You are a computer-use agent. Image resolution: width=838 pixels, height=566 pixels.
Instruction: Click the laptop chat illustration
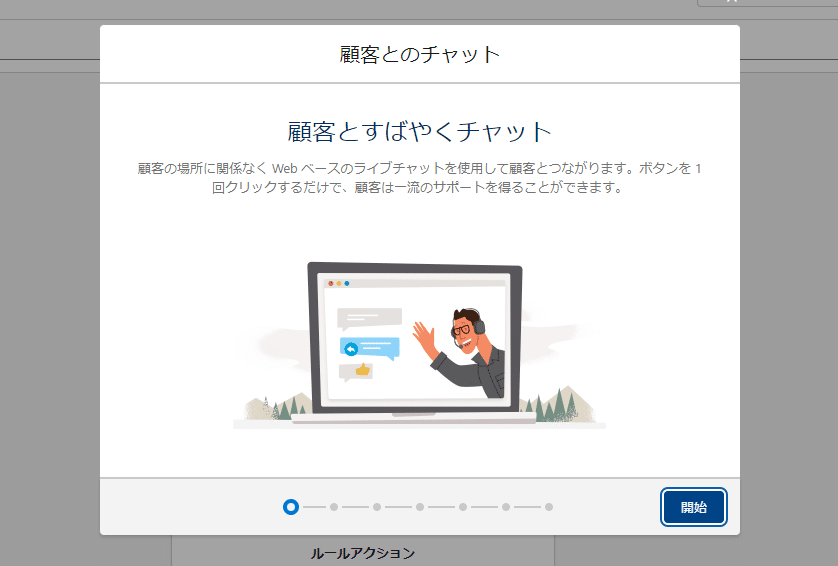[x=420, y=345]
